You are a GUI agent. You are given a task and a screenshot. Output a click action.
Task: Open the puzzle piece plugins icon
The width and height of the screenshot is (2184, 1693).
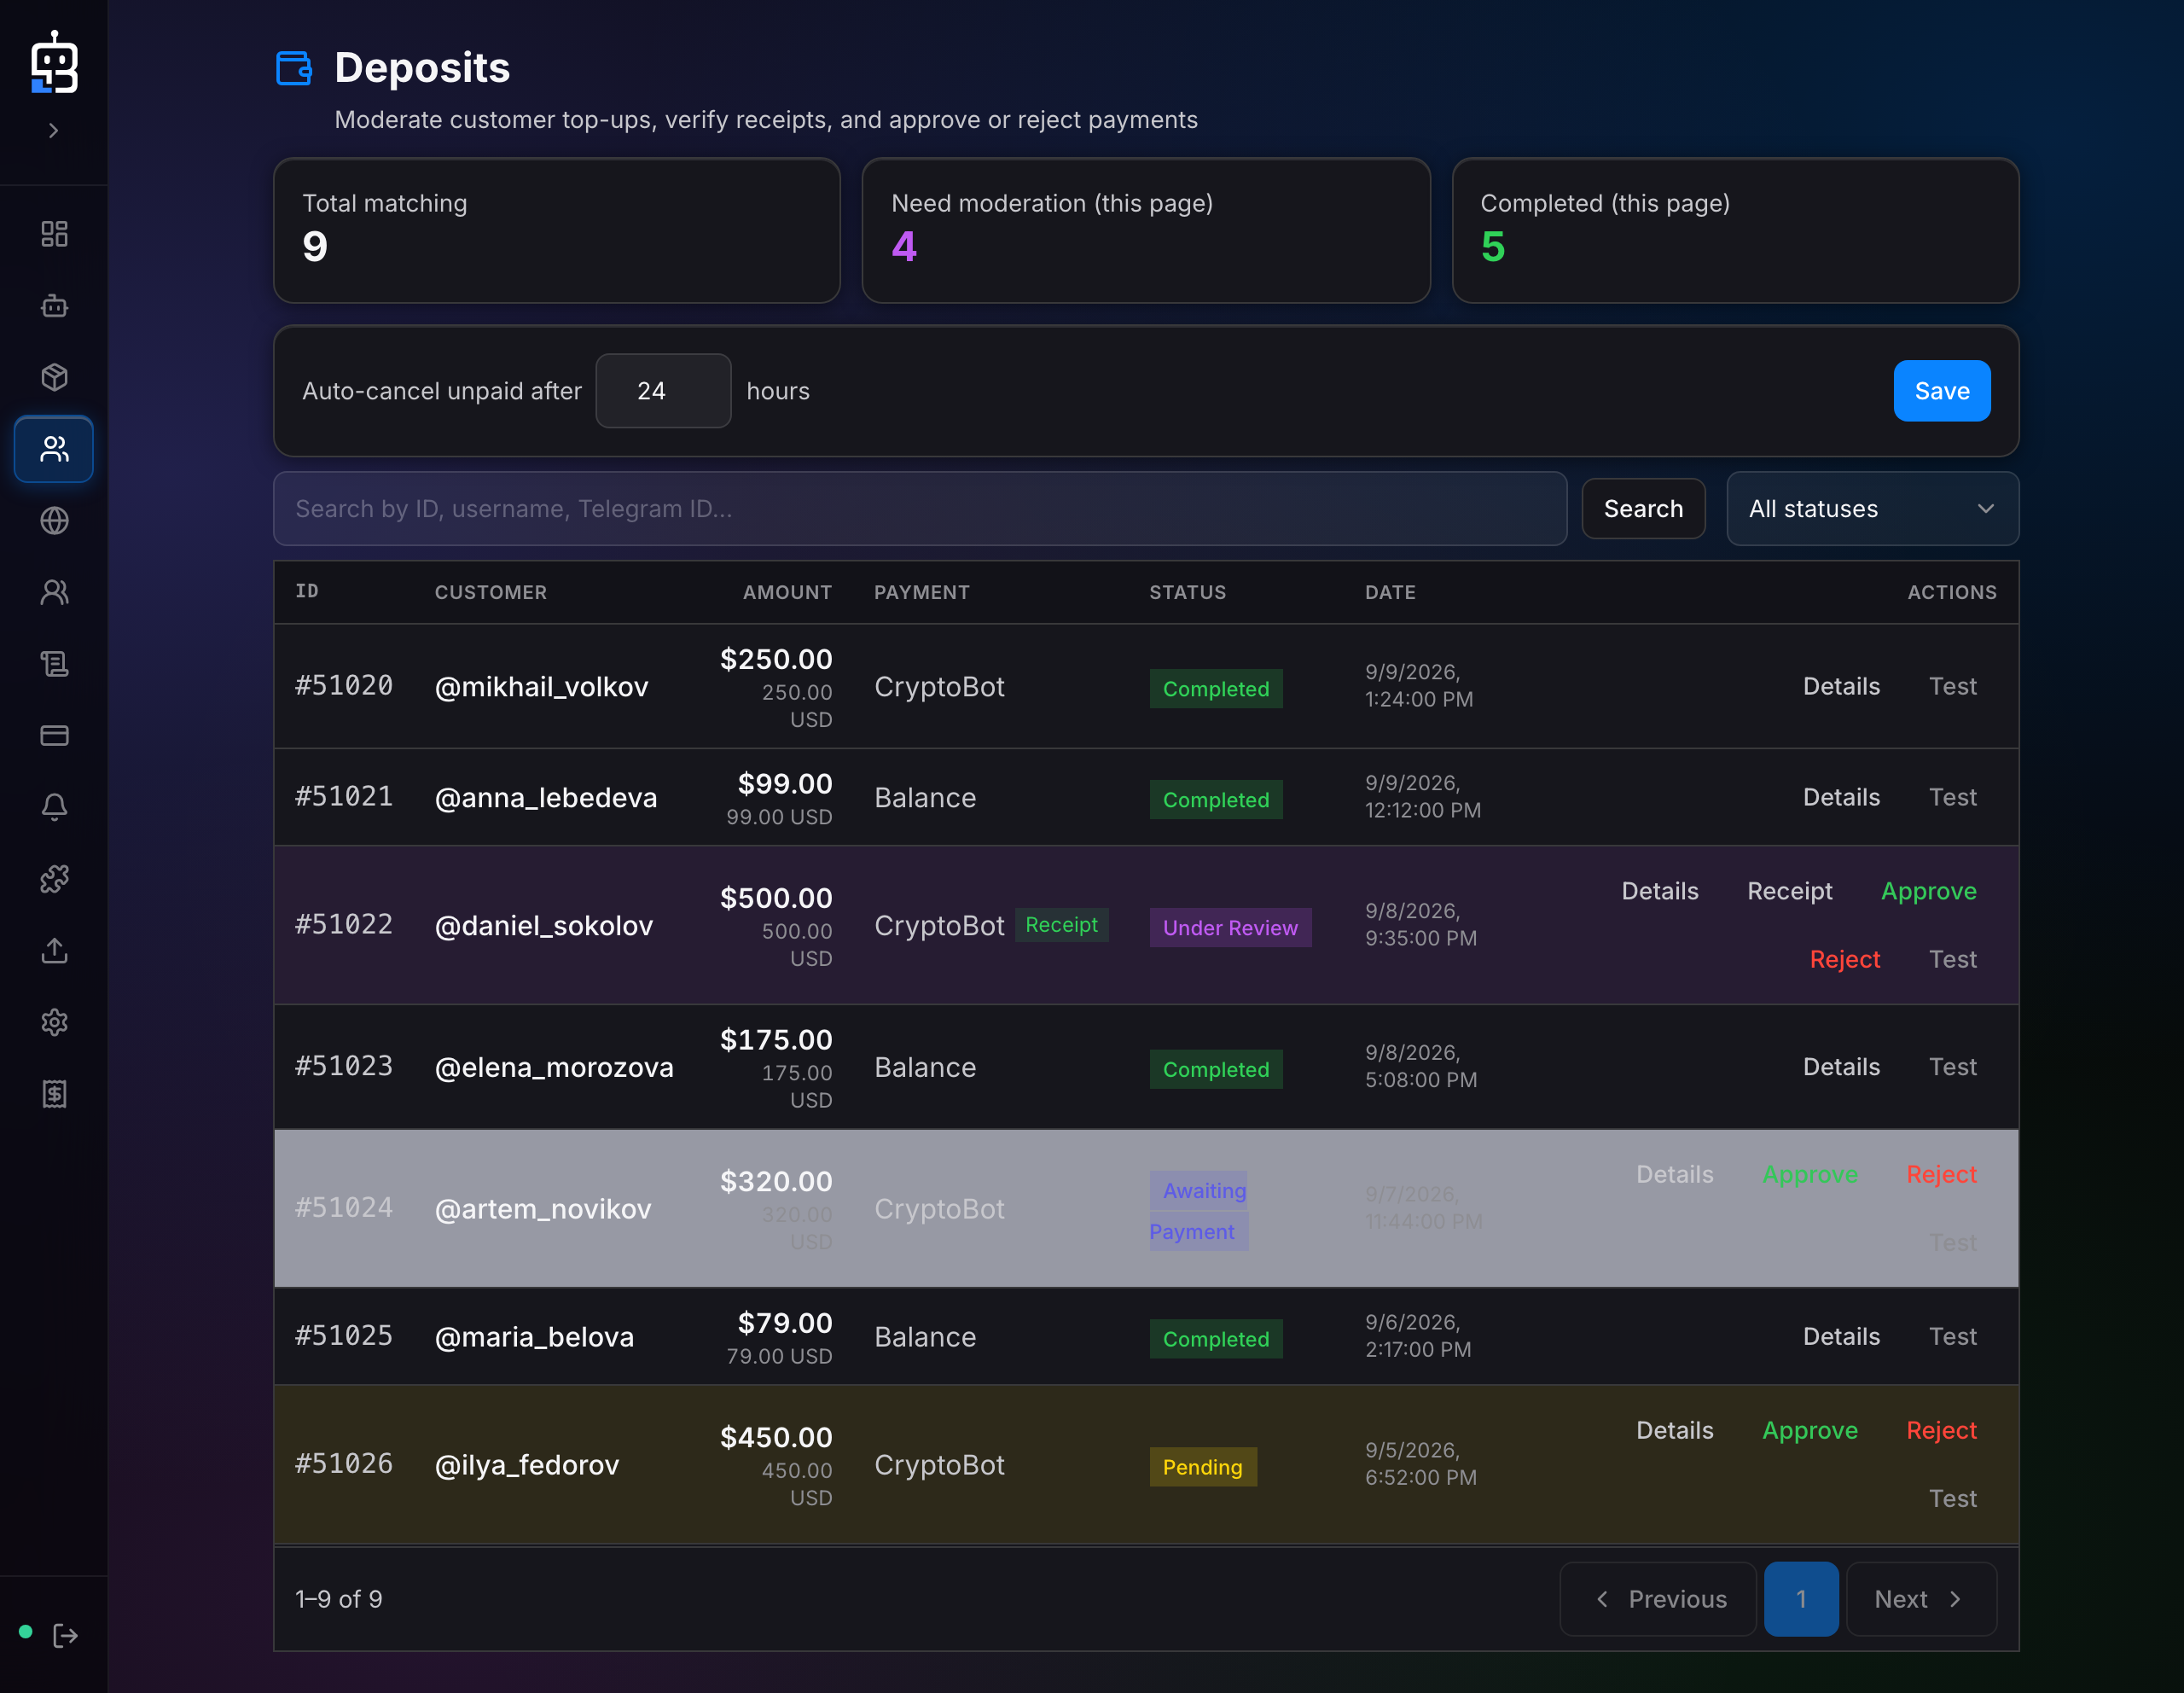54,879
